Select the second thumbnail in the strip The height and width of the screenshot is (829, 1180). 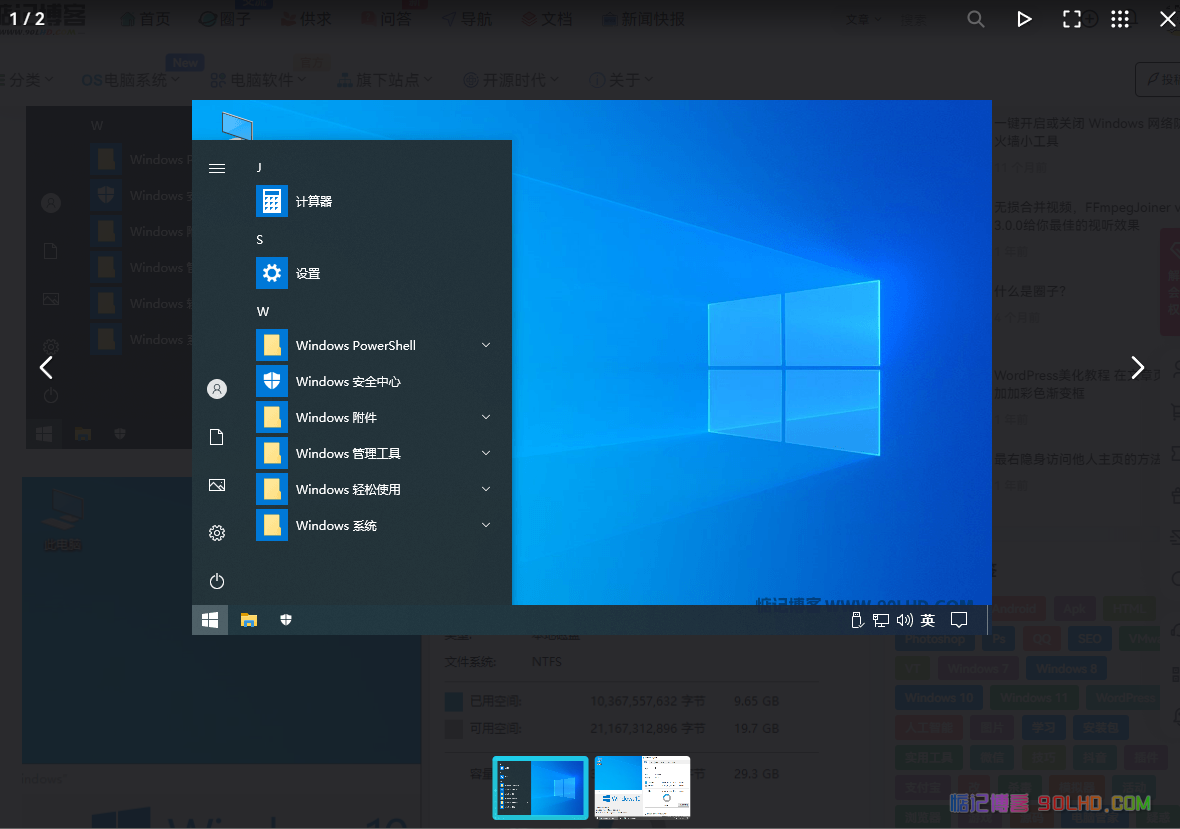(x=642, y=788)
